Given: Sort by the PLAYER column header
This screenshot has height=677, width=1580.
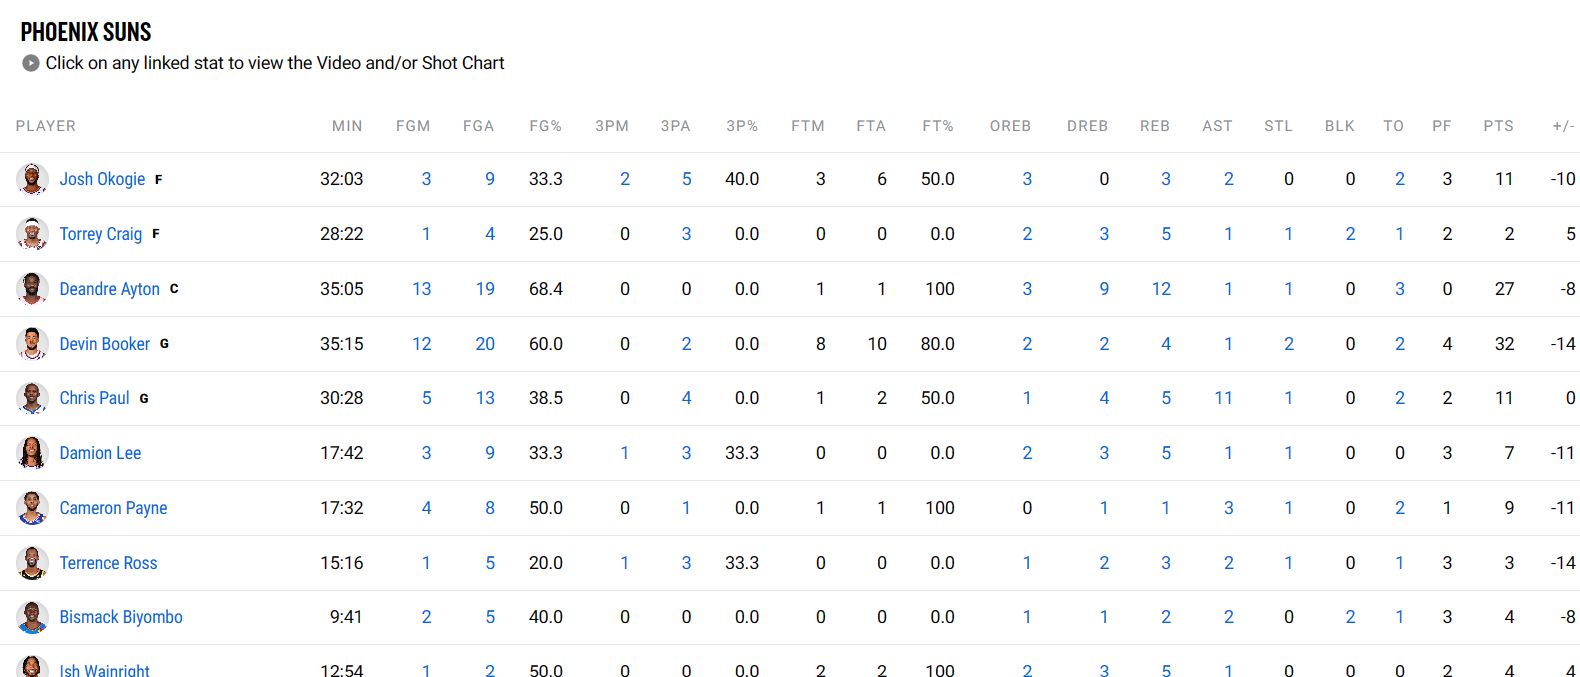Looking at the screenshot, I should coord(46,126).
